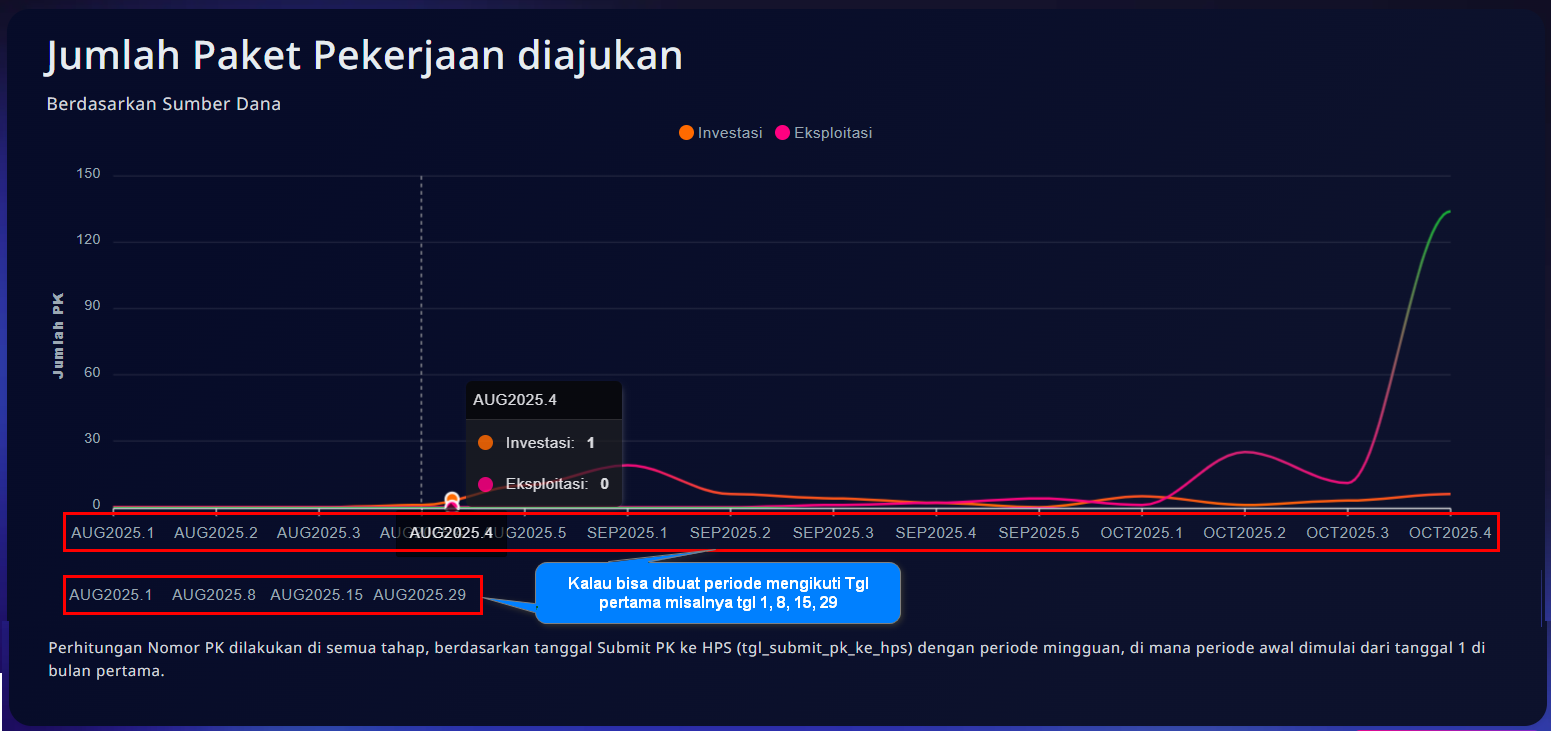Click the SEP2025.2 x-axis label
This screenshot has height=738, width=1551.
[x=730, y=533]
